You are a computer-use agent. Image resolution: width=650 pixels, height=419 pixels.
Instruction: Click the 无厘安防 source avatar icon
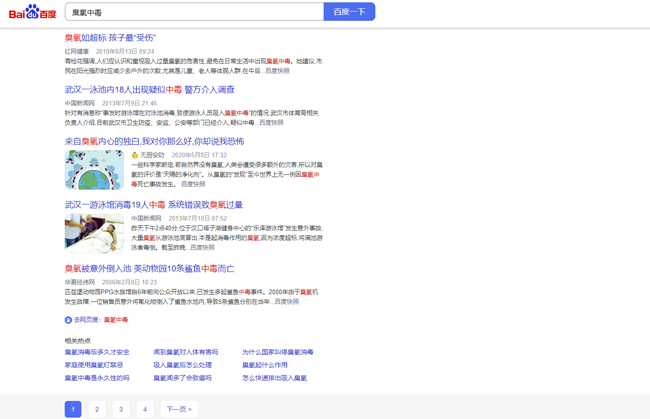pos(135,155)
